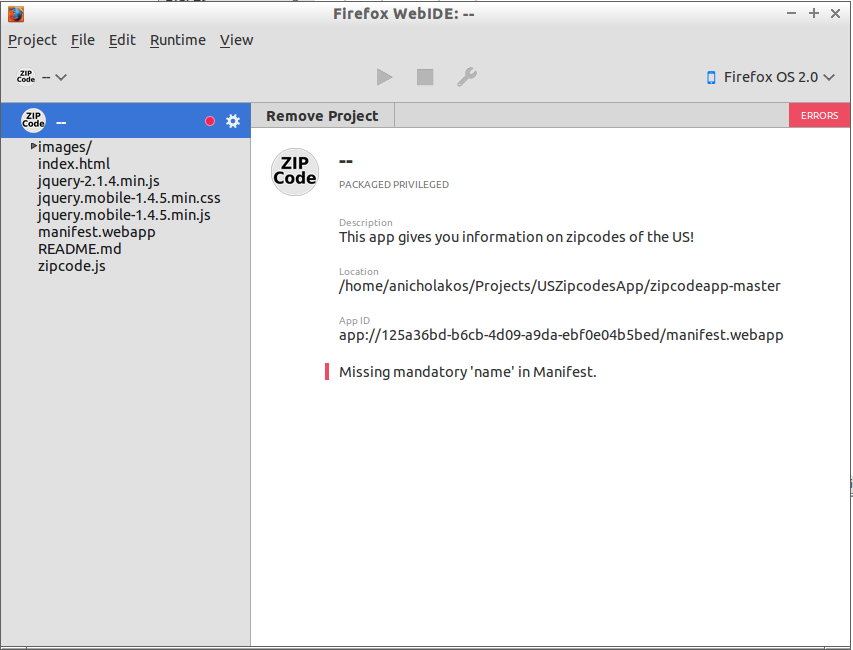Select jquery.mobile-1.4.5.min.css file
Image resolution: width=853 pixels, height=650 pixels.
[129, 198]
